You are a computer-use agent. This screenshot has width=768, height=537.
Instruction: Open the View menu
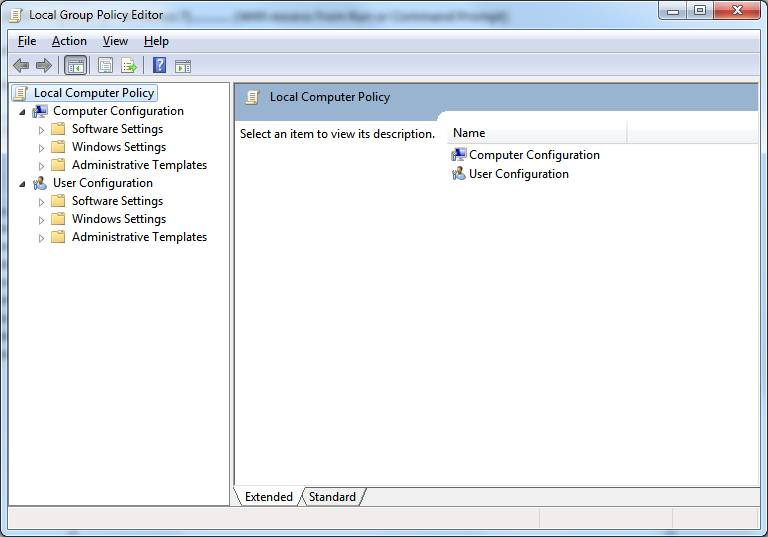coord(115,41)
